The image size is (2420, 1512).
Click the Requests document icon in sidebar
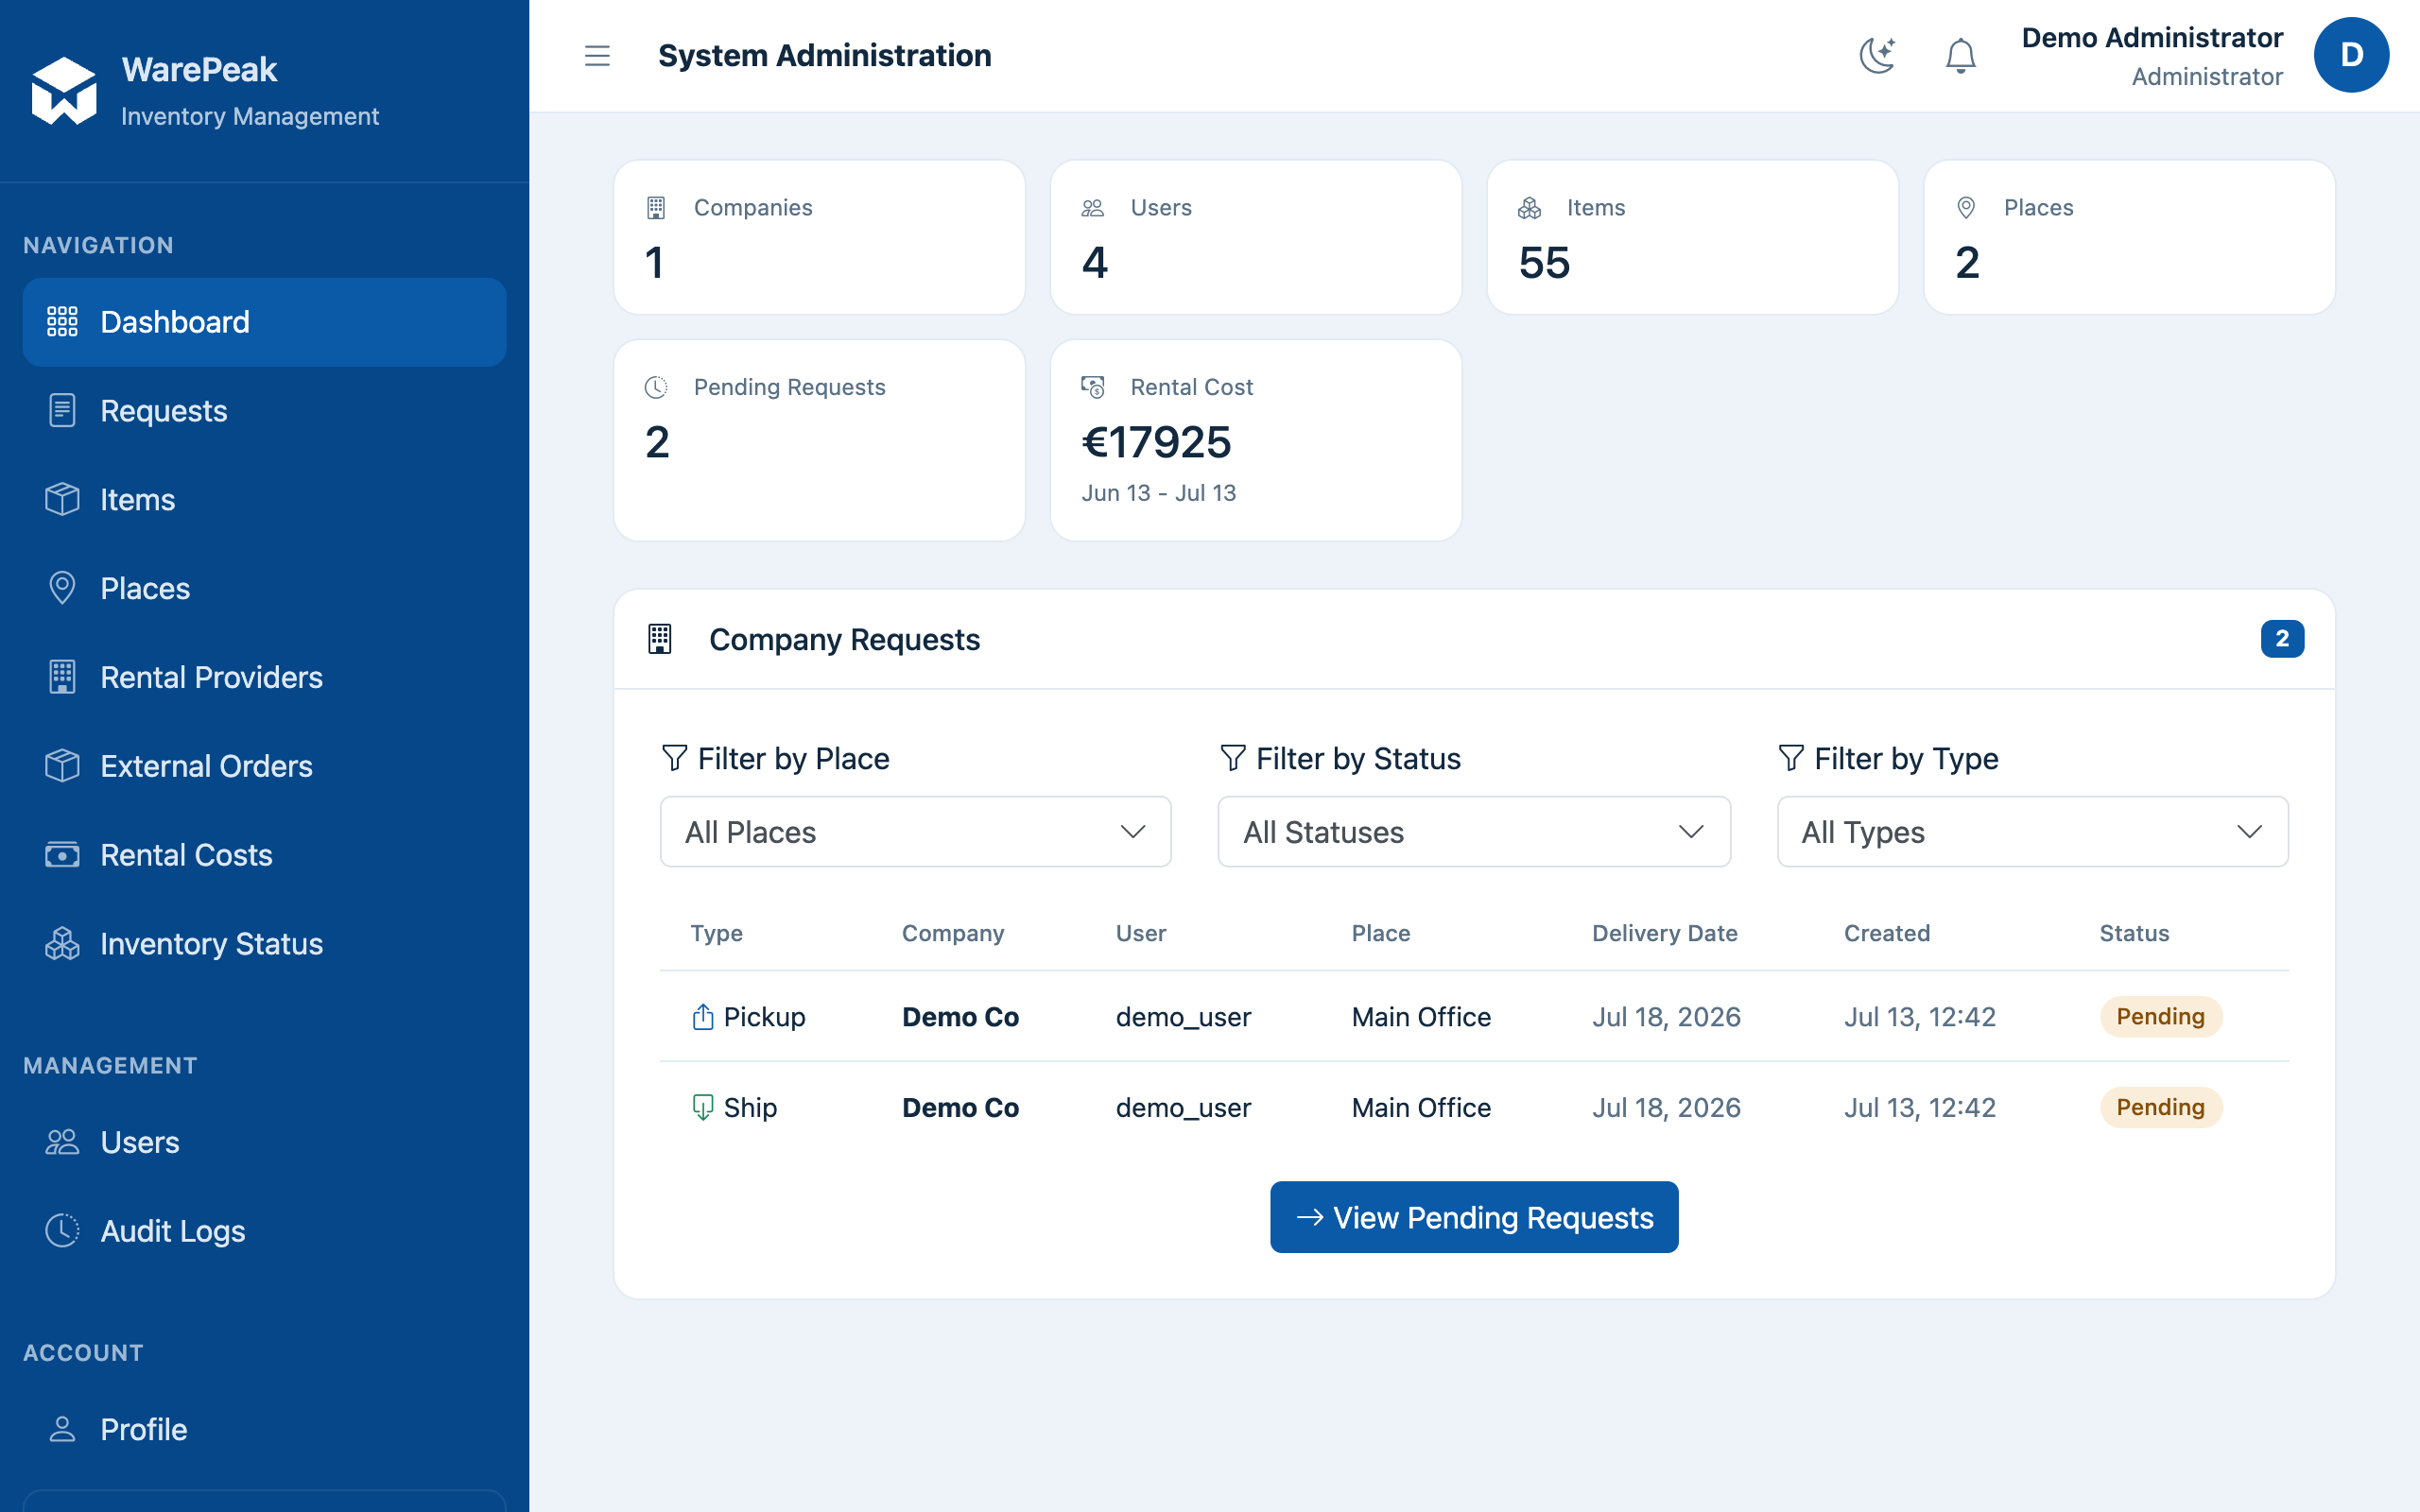62,411
